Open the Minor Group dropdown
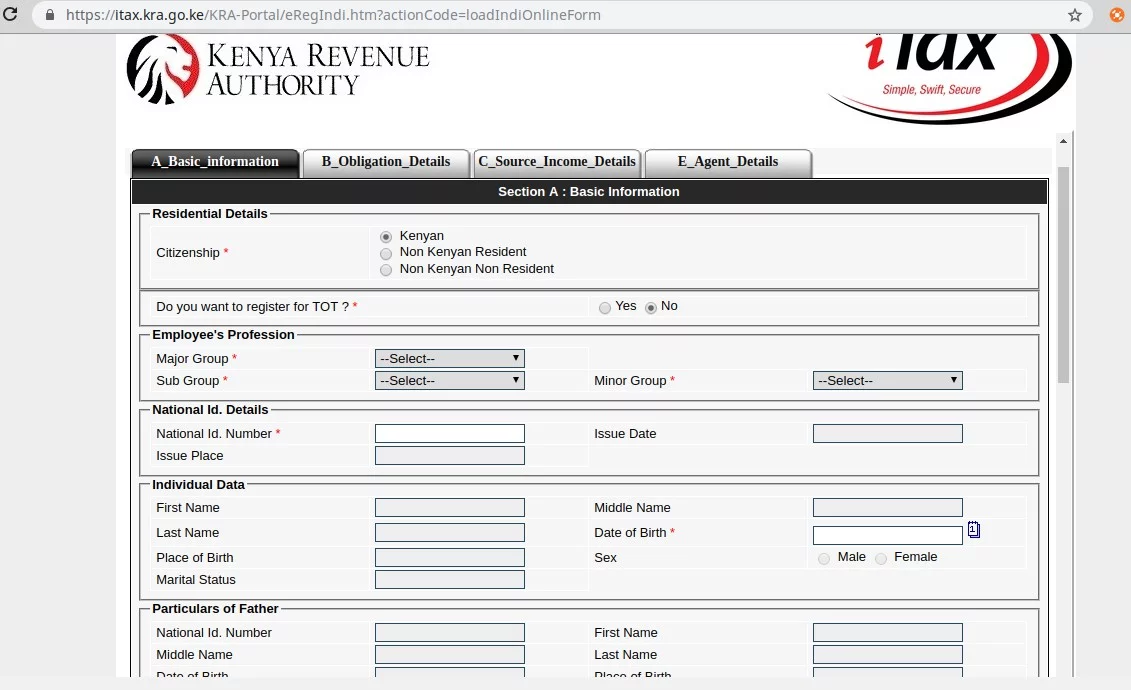The image size is (1131, 690). tap(887, 380)
